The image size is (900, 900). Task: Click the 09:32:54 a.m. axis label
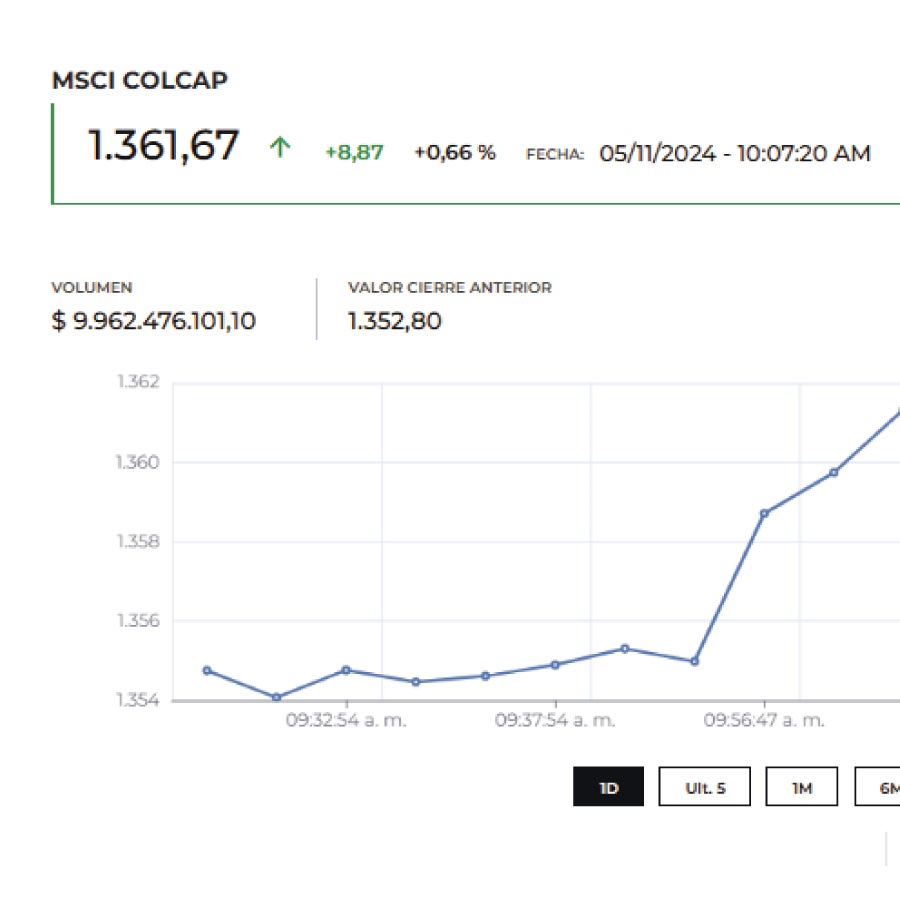tap(350, 717)
